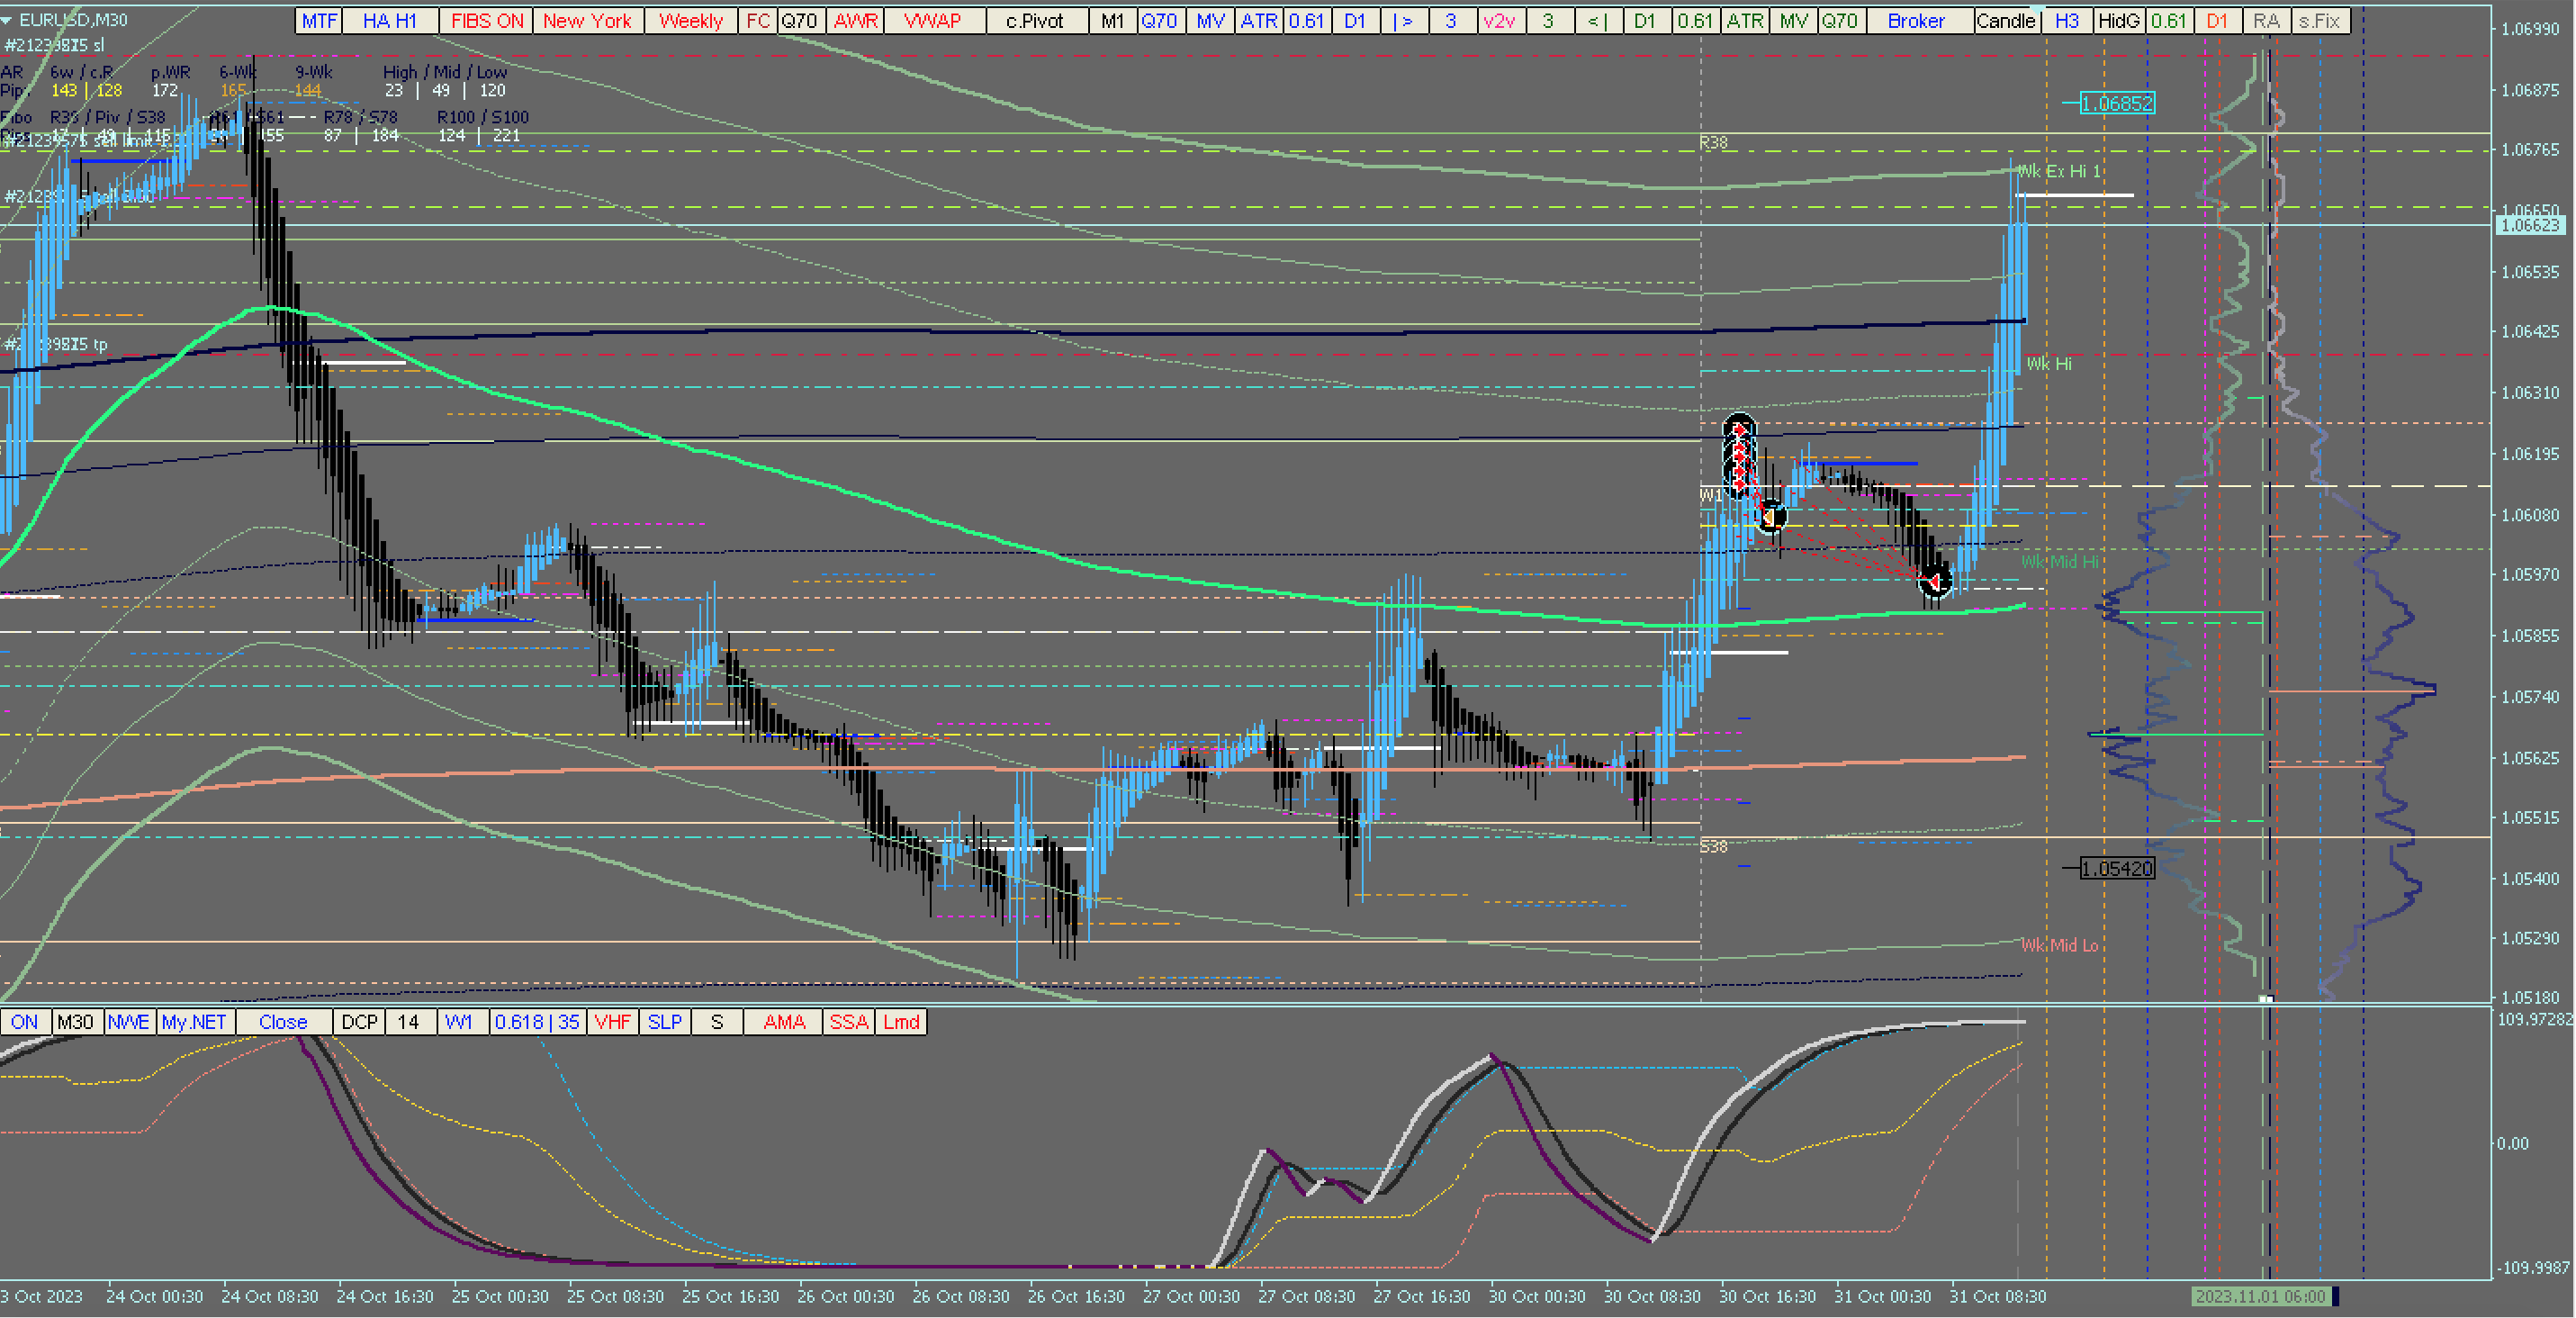Toggle the VWAP indicator button
The image size is (2576, 1318).
tap(932, 20)
